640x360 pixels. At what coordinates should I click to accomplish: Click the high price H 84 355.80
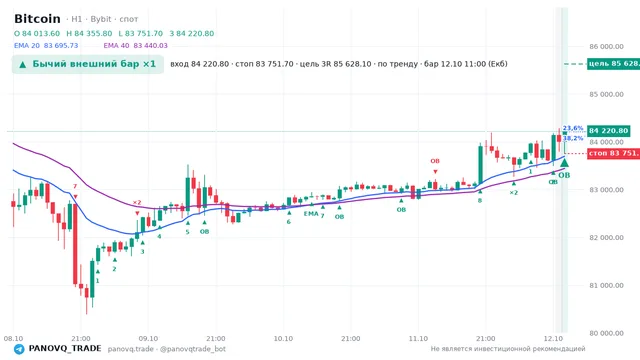pos(89,33)
